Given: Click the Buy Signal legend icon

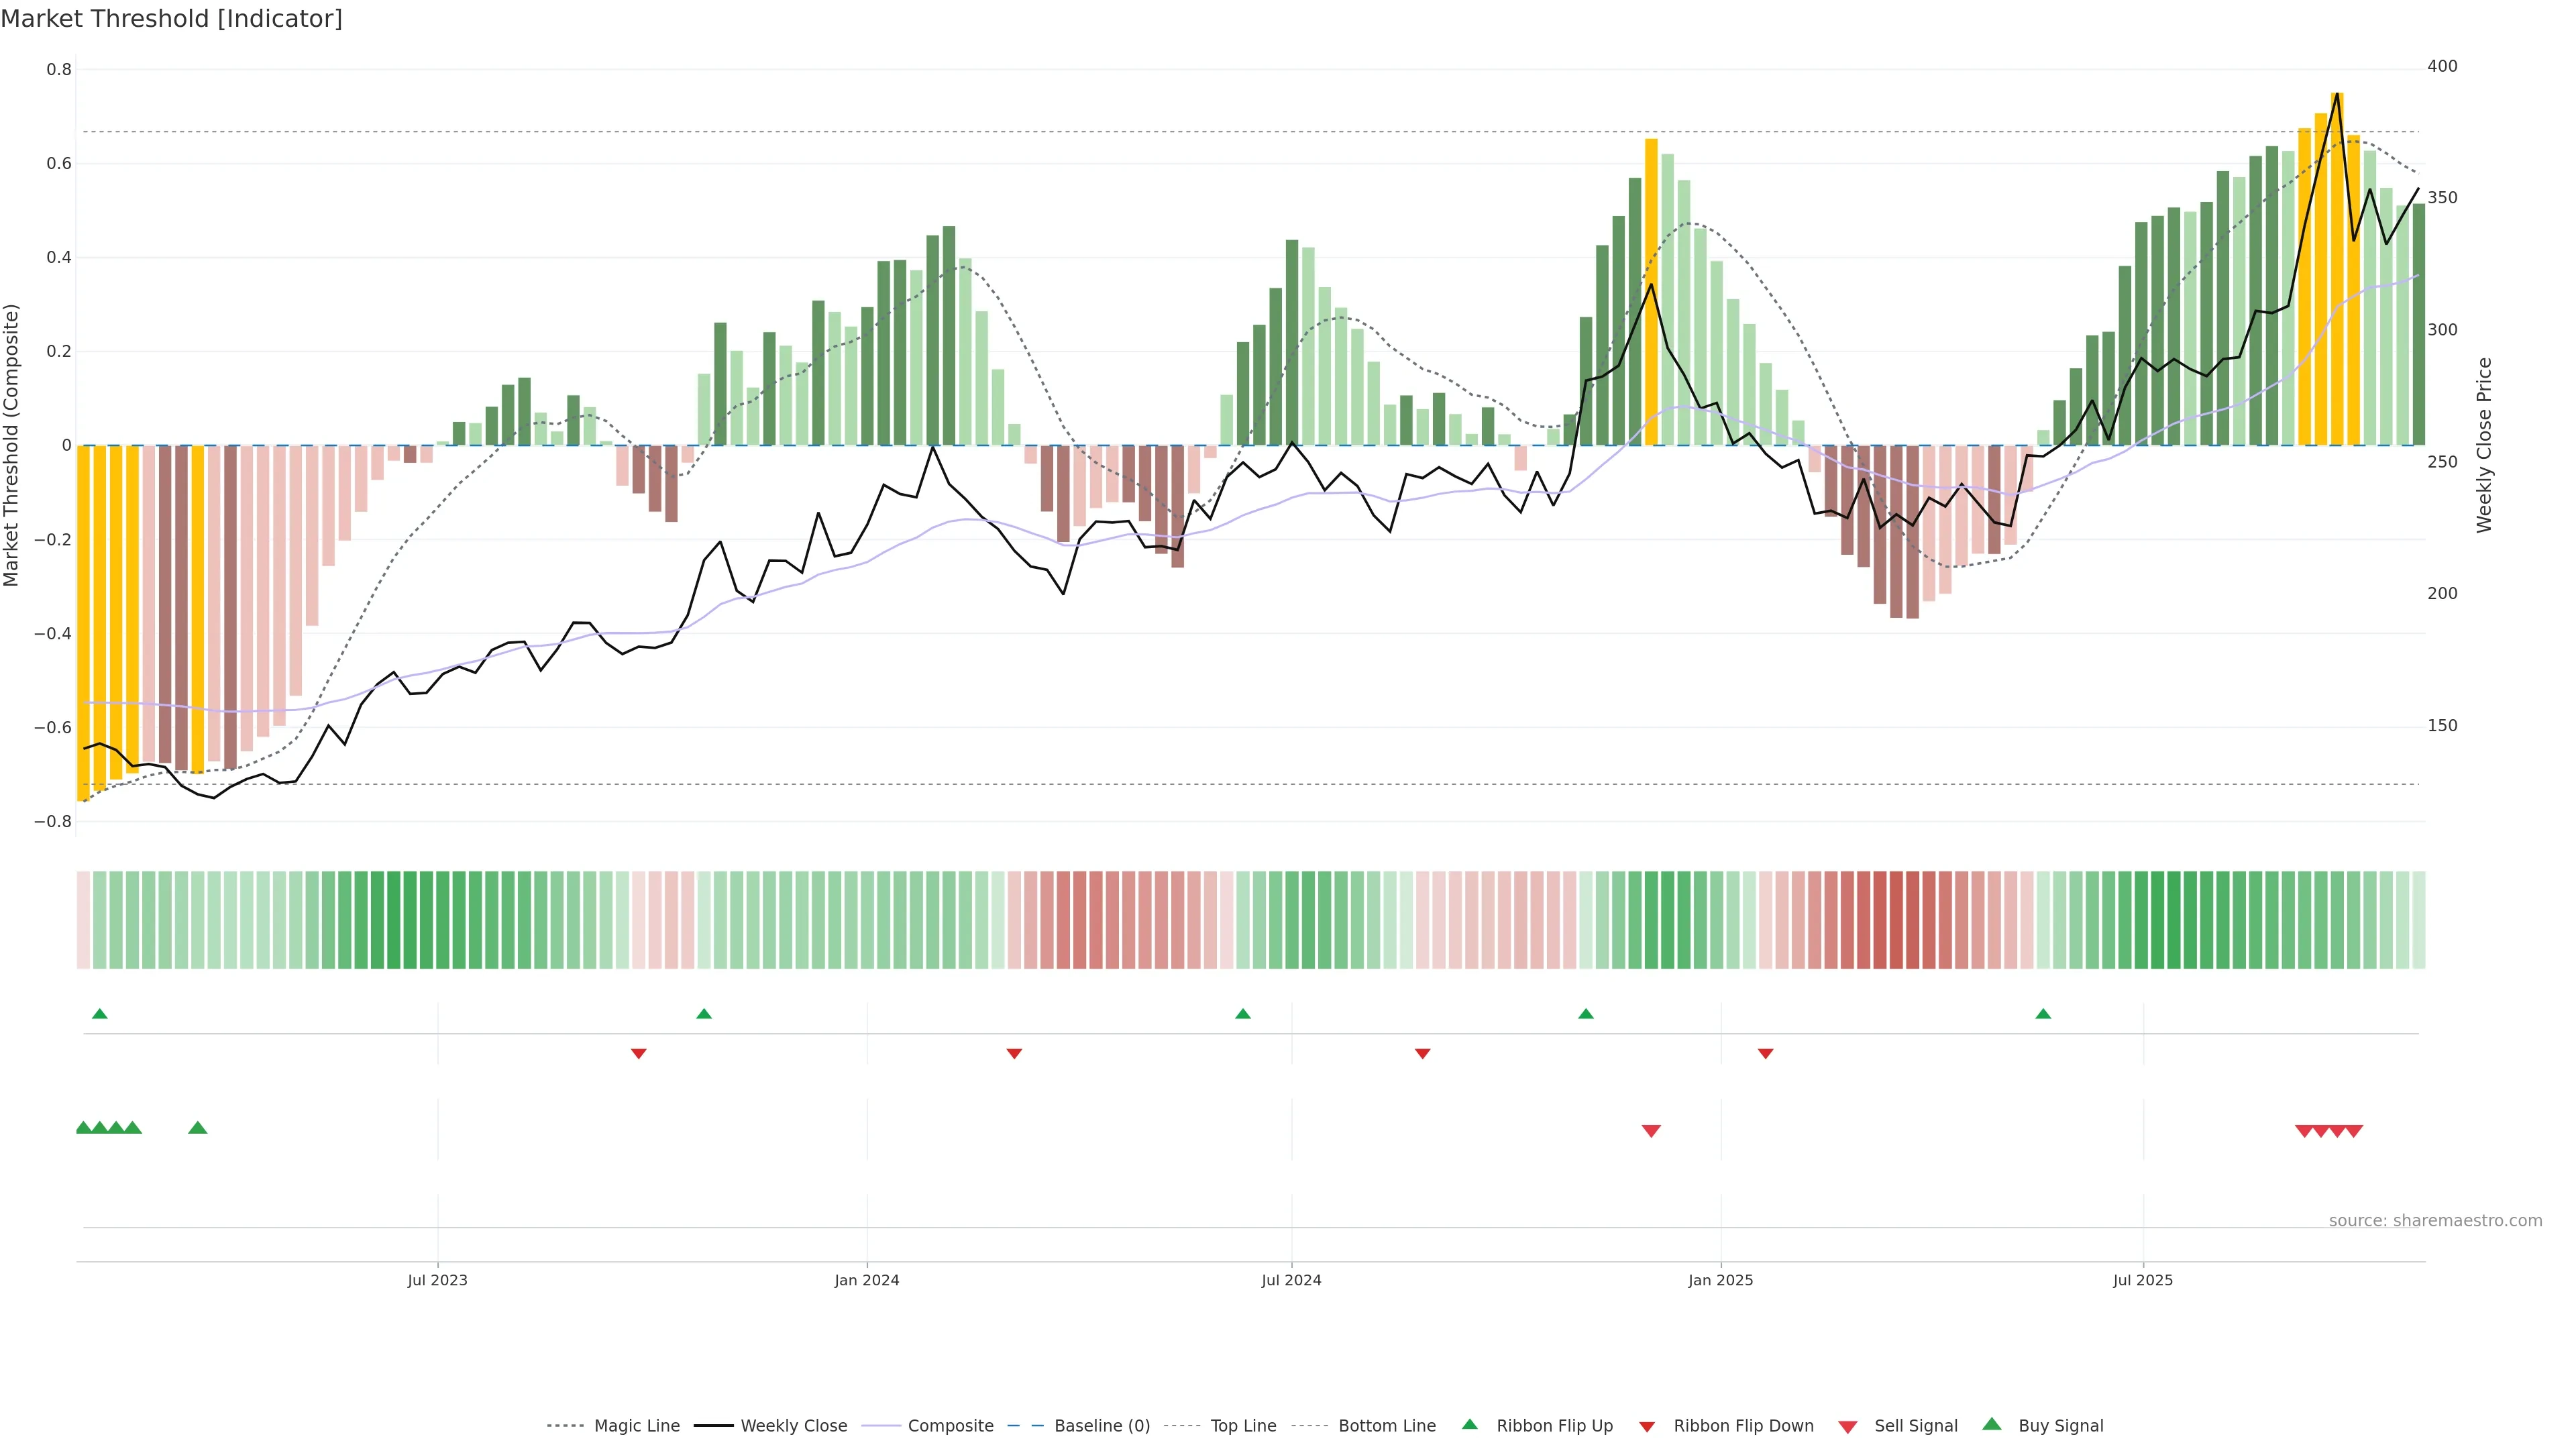Looking at the screenshot, I should point(1992,1424).
